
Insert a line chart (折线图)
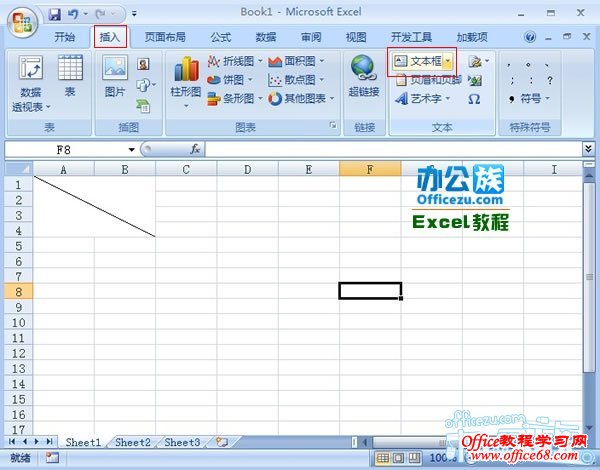pos(235,61)
